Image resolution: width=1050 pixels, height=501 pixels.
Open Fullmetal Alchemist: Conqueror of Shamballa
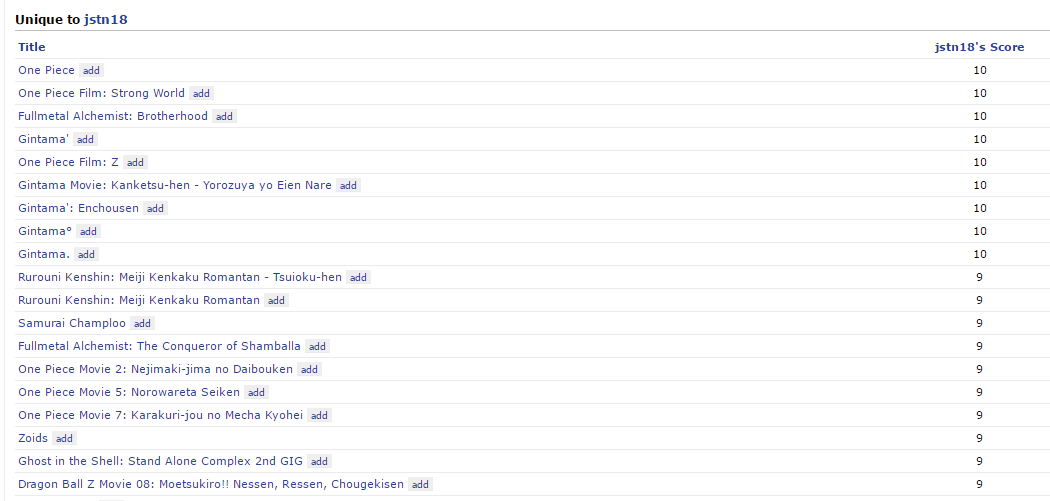[159, 346]
